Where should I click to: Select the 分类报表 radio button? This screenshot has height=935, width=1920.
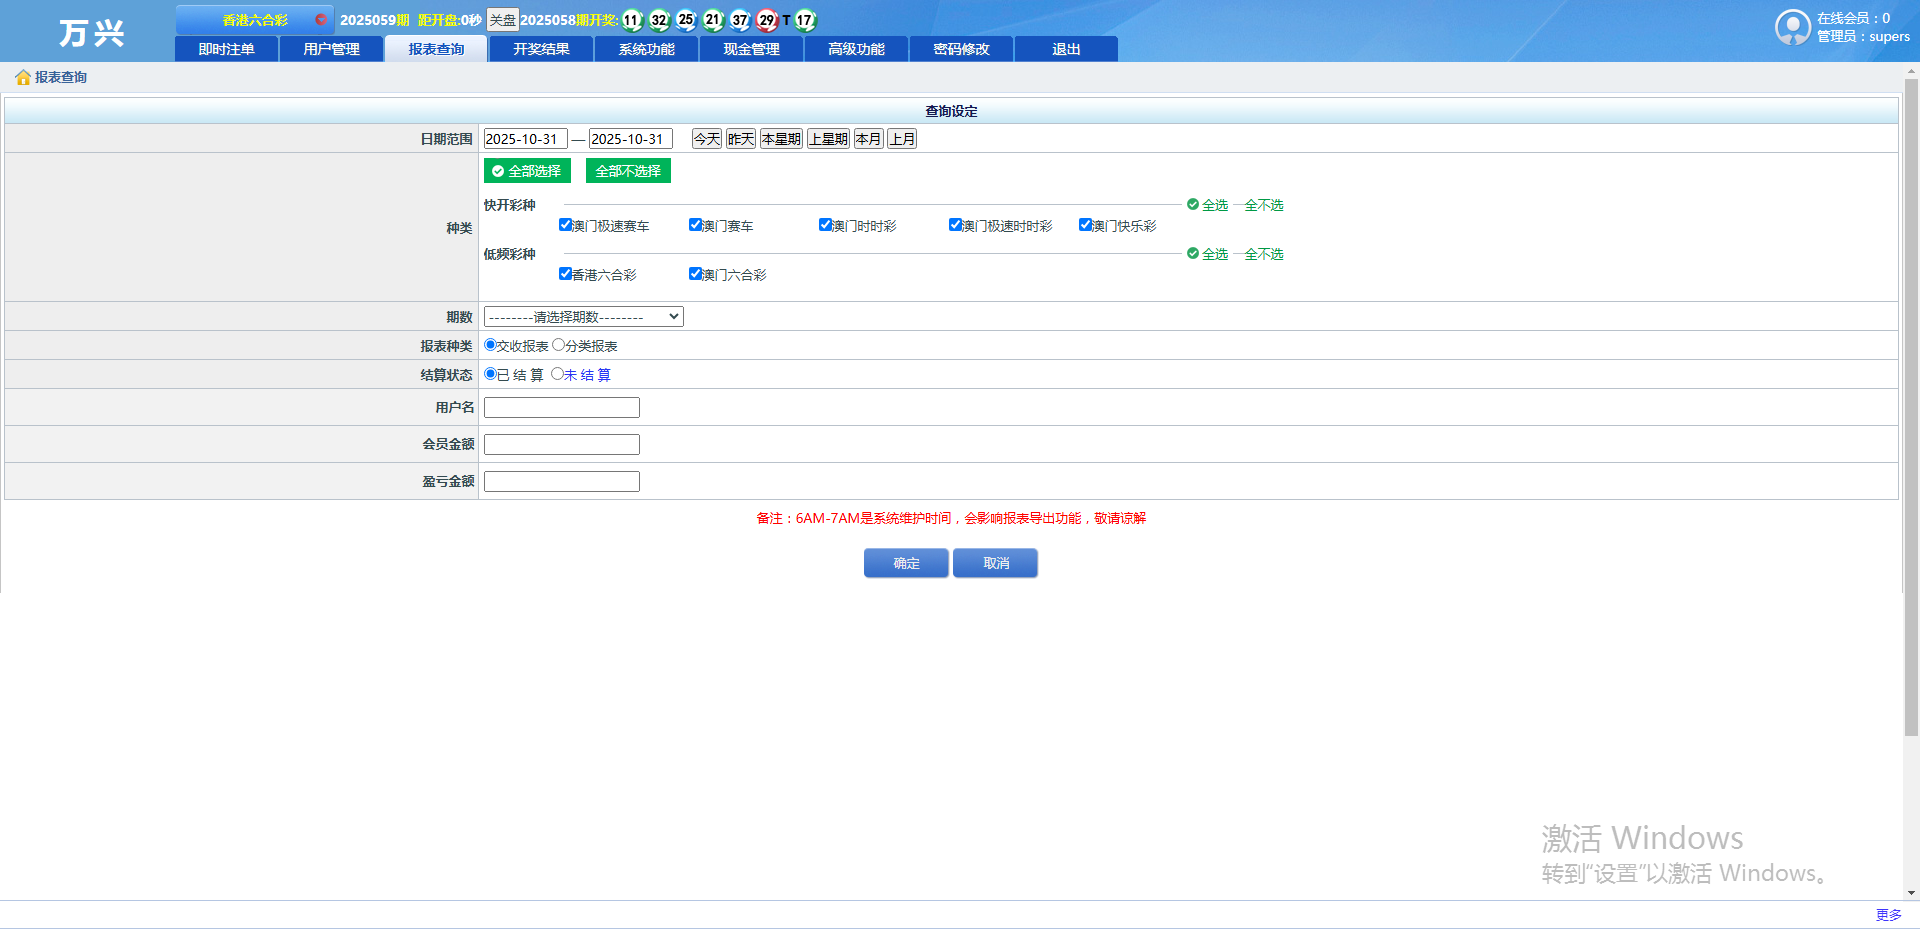(x=558, y=345)
